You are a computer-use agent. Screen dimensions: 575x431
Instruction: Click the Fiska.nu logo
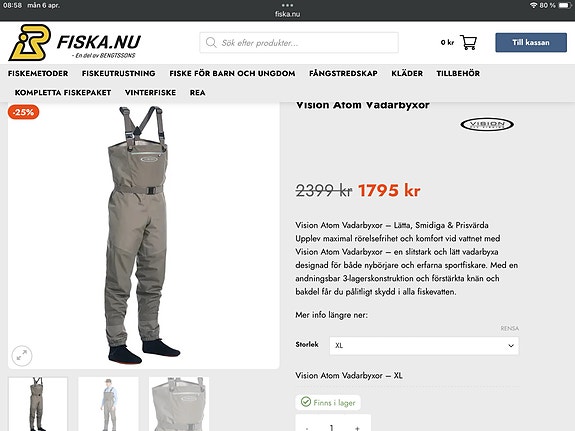tap(75, 43)
